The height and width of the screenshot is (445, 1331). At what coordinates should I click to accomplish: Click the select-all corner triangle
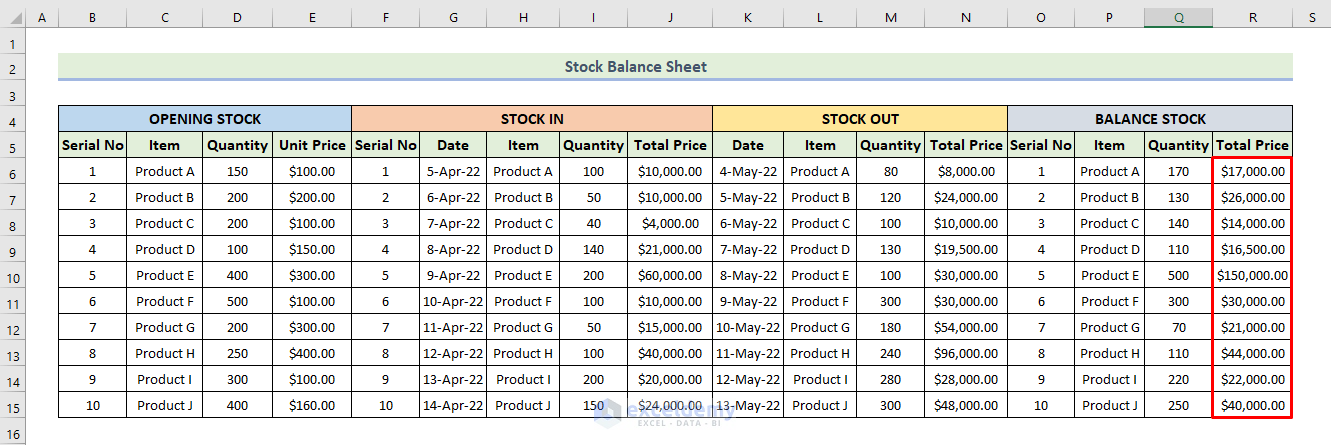tap(12, 18)
